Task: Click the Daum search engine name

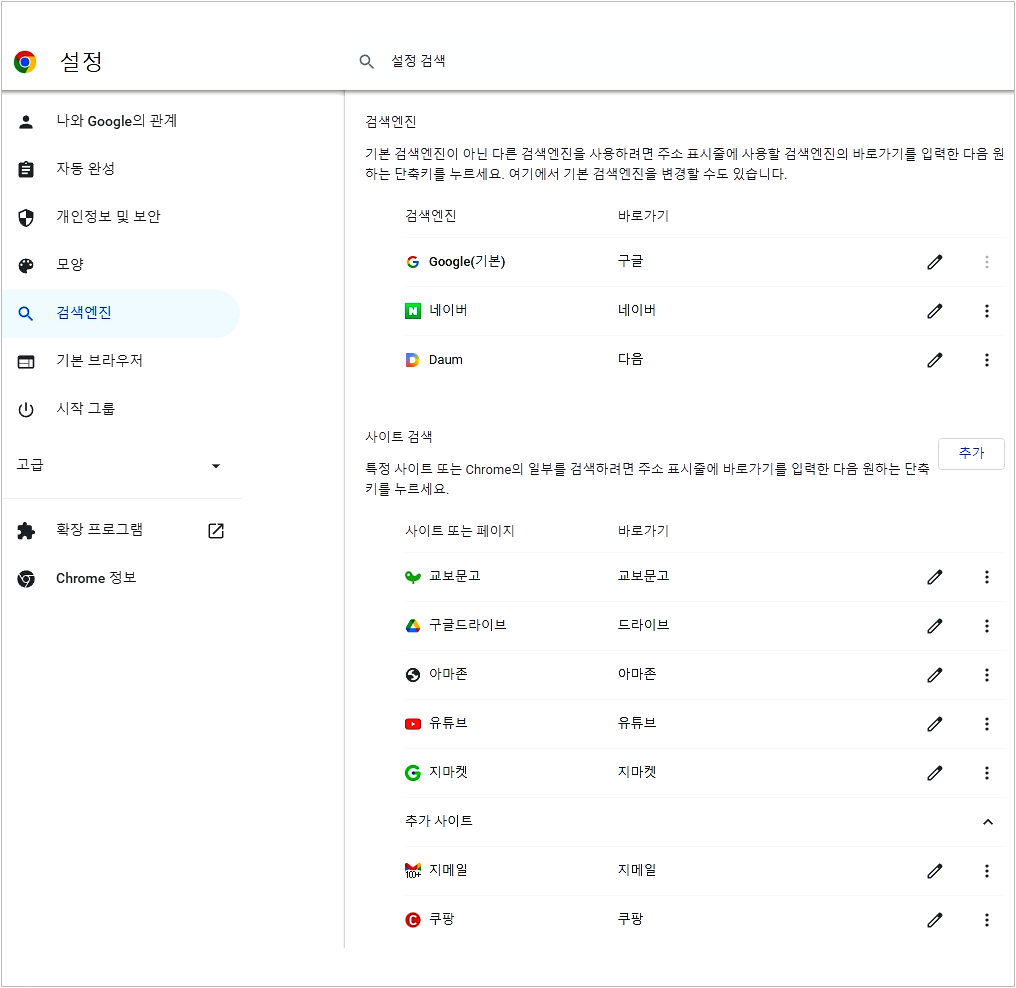Action: (x=446, y=360)
